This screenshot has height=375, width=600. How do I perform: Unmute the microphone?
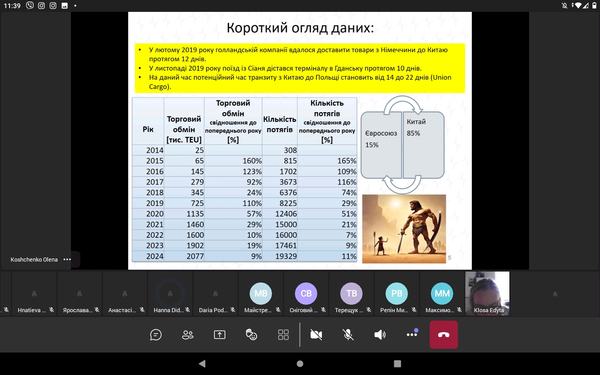[348, 335]
